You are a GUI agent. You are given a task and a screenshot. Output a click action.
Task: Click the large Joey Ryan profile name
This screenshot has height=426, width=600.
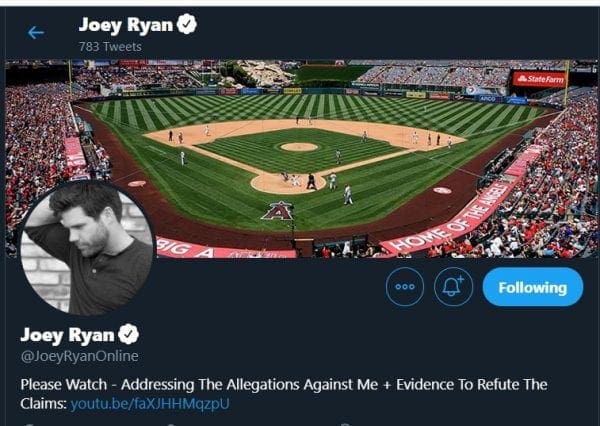point(68,334)
